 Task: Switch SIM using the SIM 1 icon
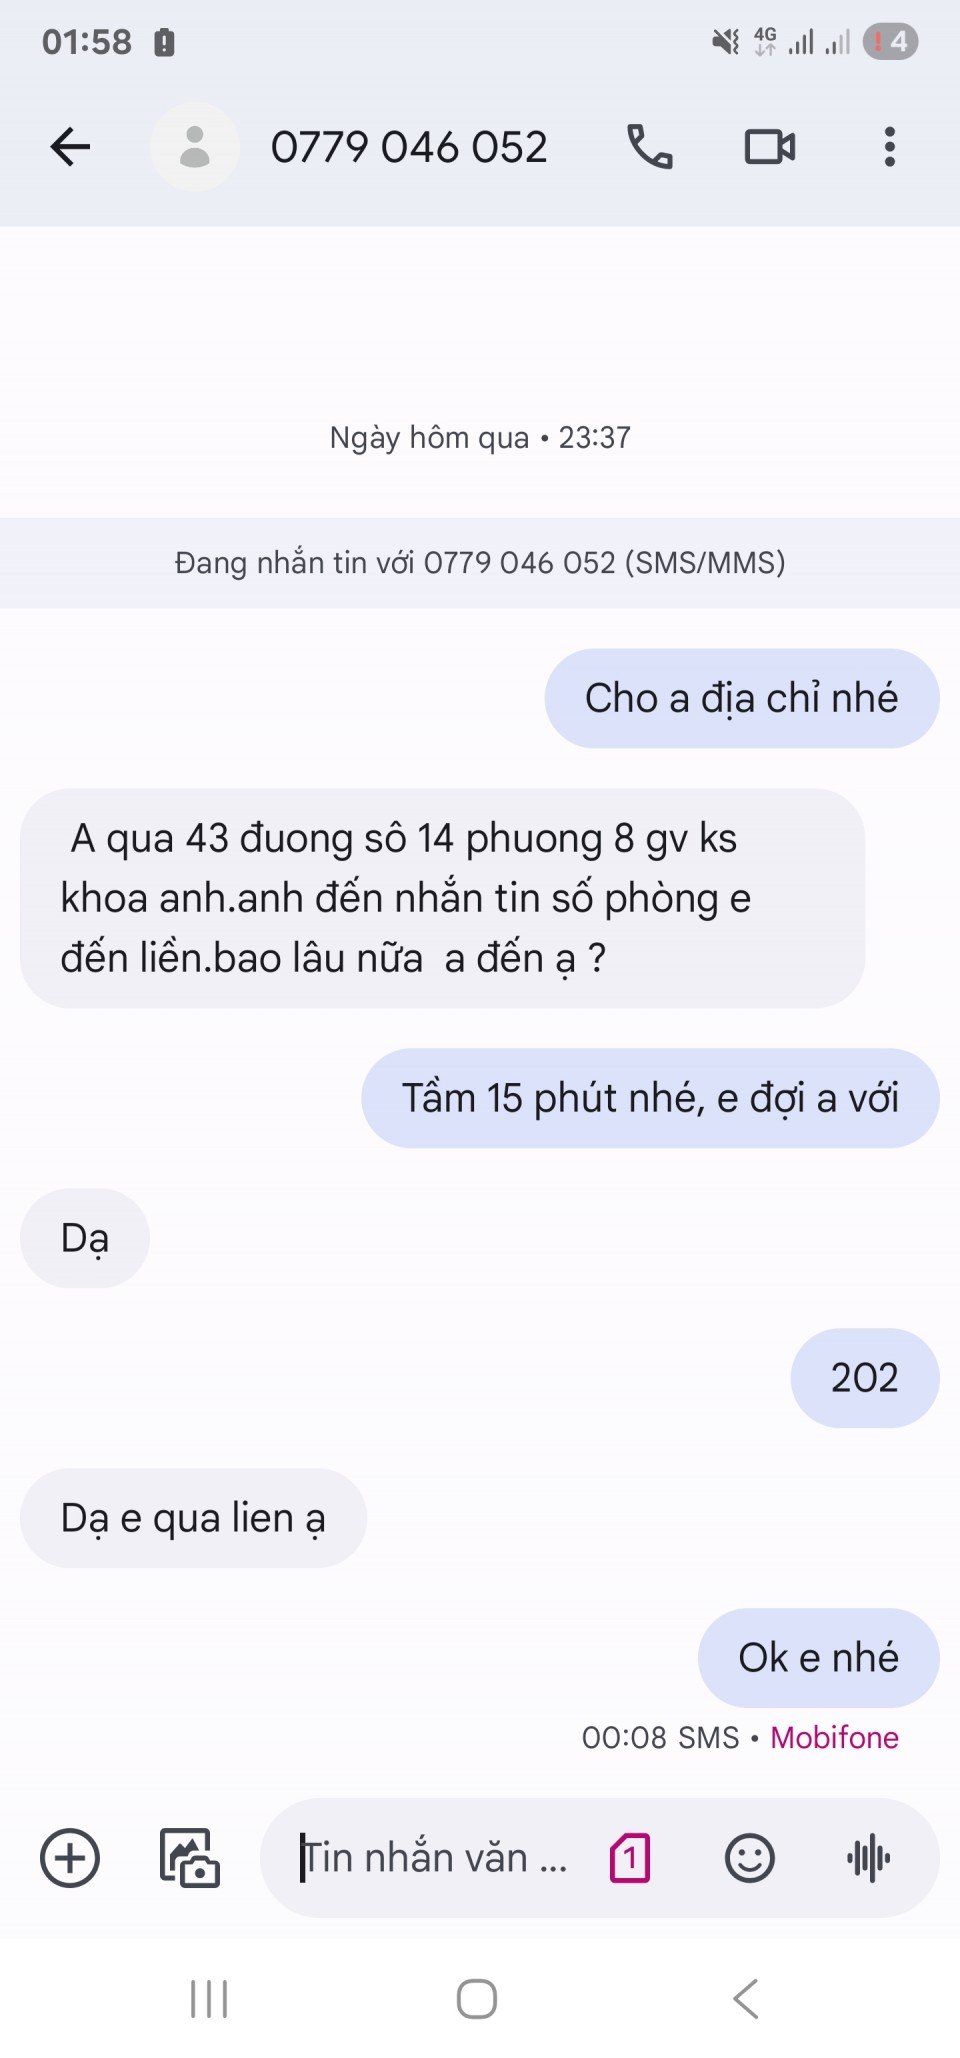630,1858
